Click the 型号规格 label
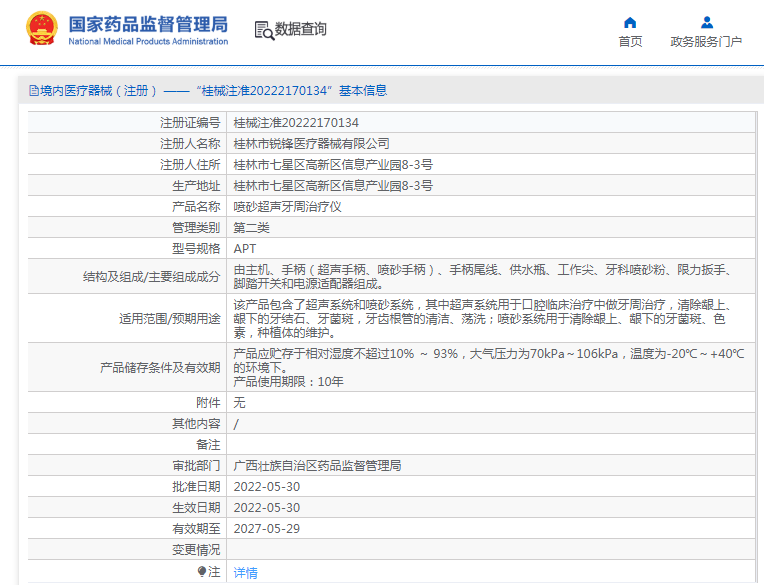The width and height of the screenshot is (764, 585). 196,248
